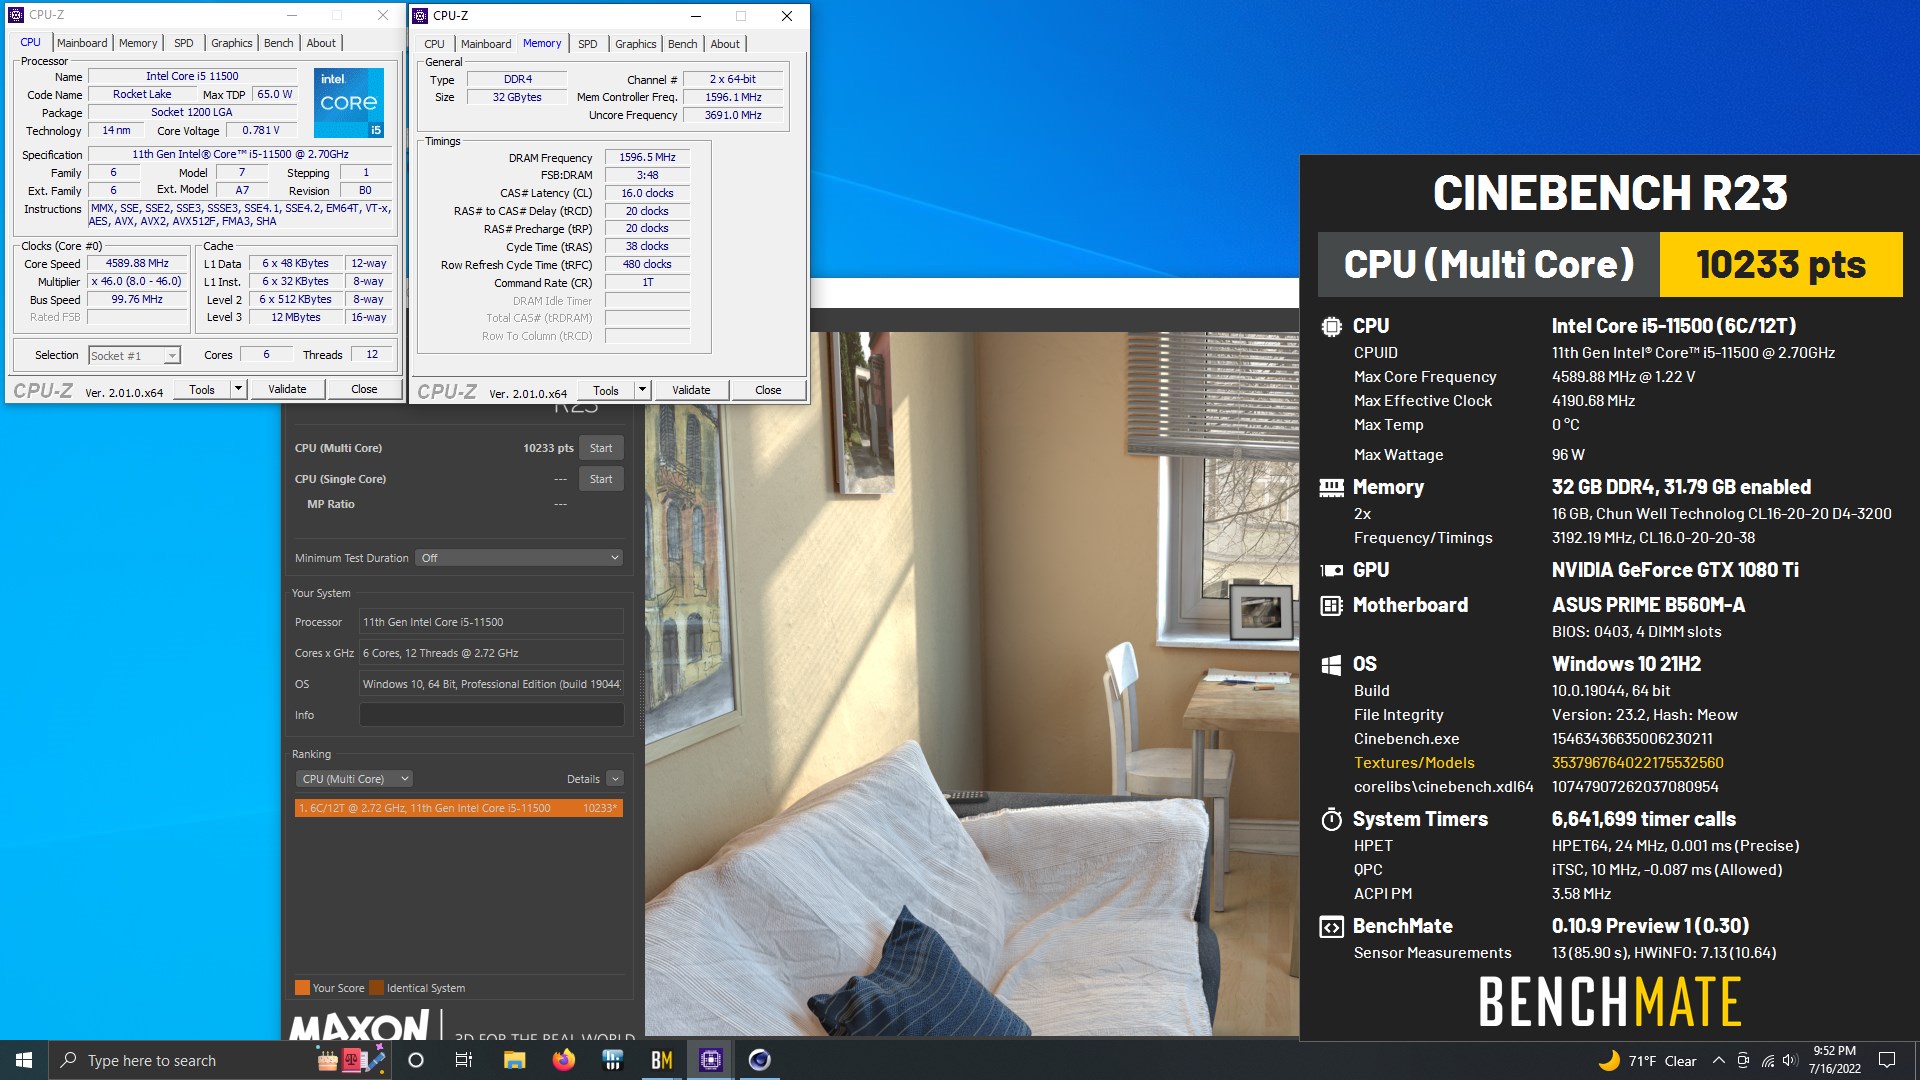Open Bench tab in left CPU-Z window

click(279, 43)
